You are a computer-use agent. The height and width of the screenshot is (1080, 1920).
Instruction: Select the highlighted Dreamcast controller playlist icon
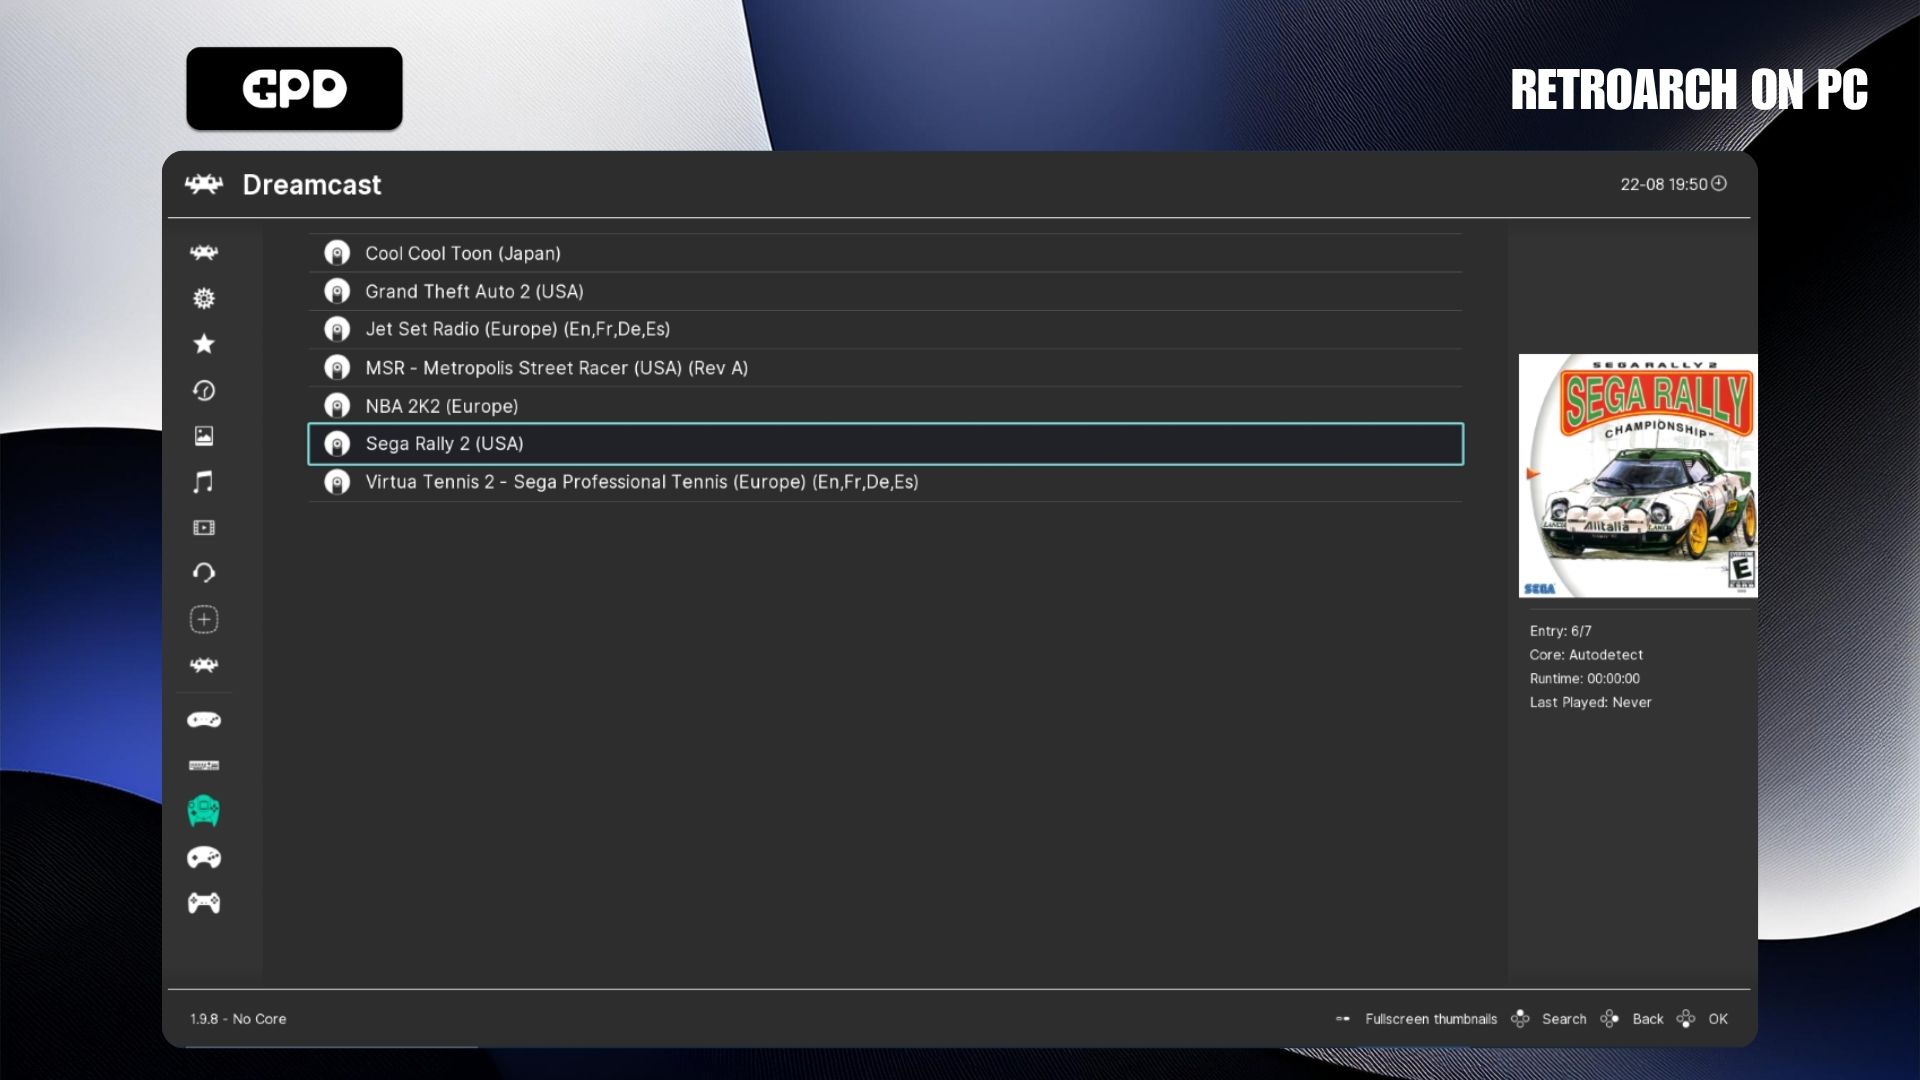click(204, 811)
